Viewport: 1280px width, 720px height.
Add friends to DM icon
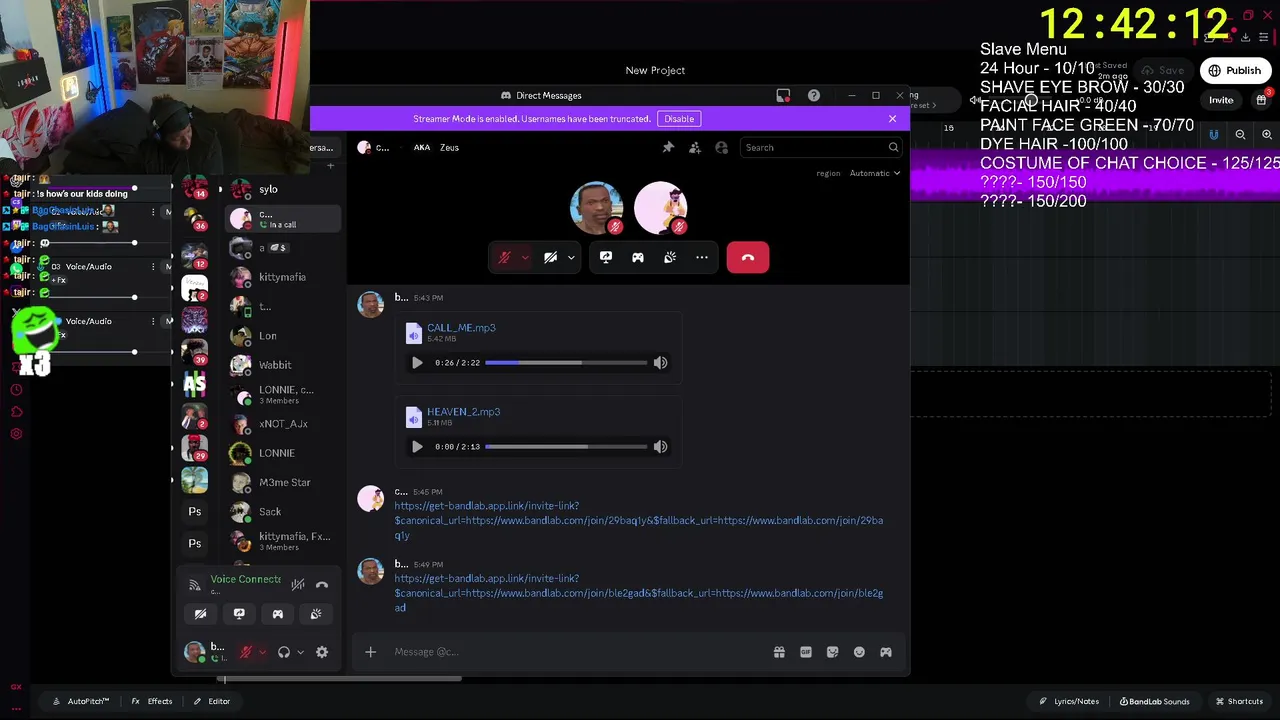[695, 147]
